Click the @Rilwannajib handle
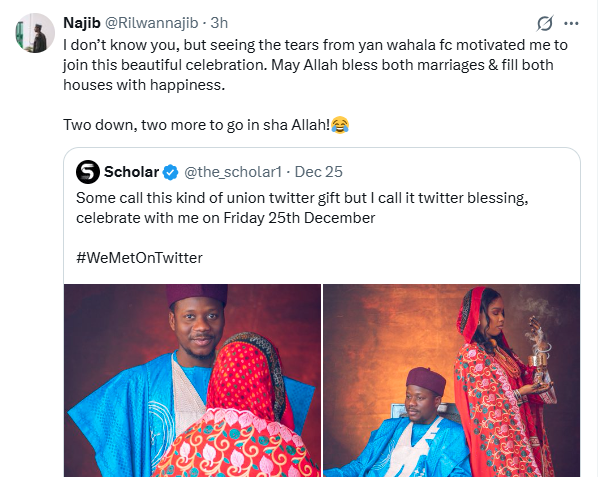The image size is (607, 477). (x=168, y=21)
